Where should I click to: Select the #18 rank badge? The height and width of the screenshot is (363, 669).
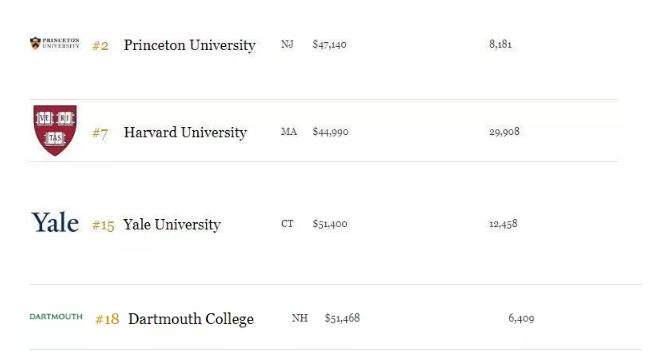tap(107, 319)
